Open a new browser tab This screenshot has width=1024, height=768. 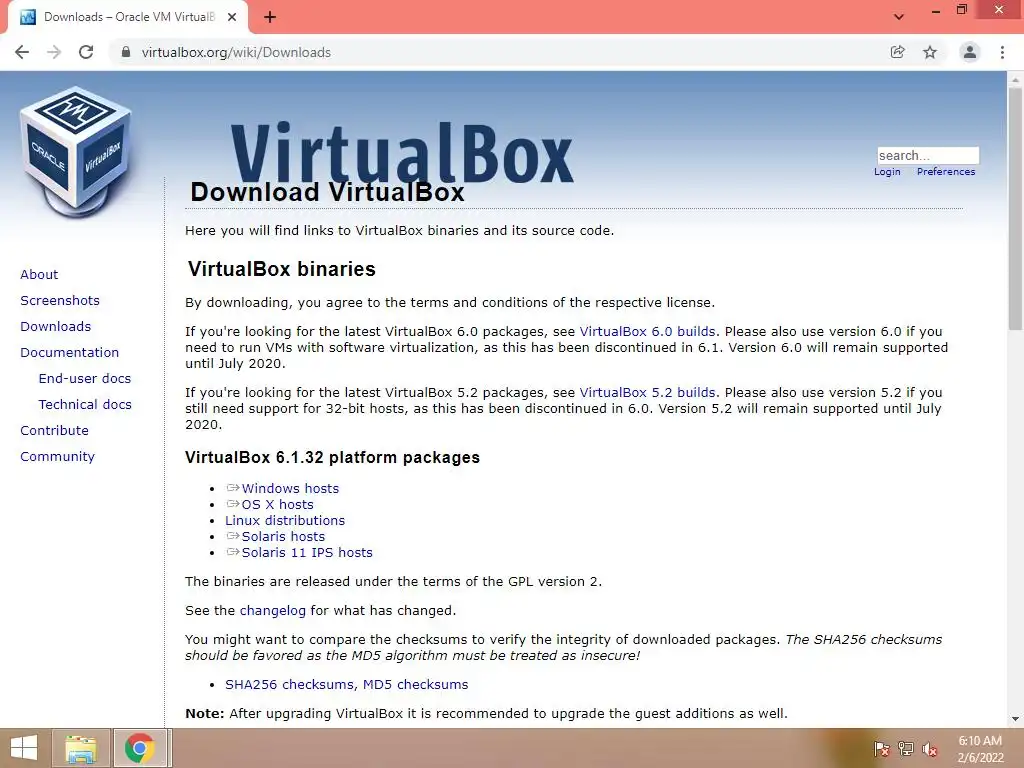[x=270, y=17]
